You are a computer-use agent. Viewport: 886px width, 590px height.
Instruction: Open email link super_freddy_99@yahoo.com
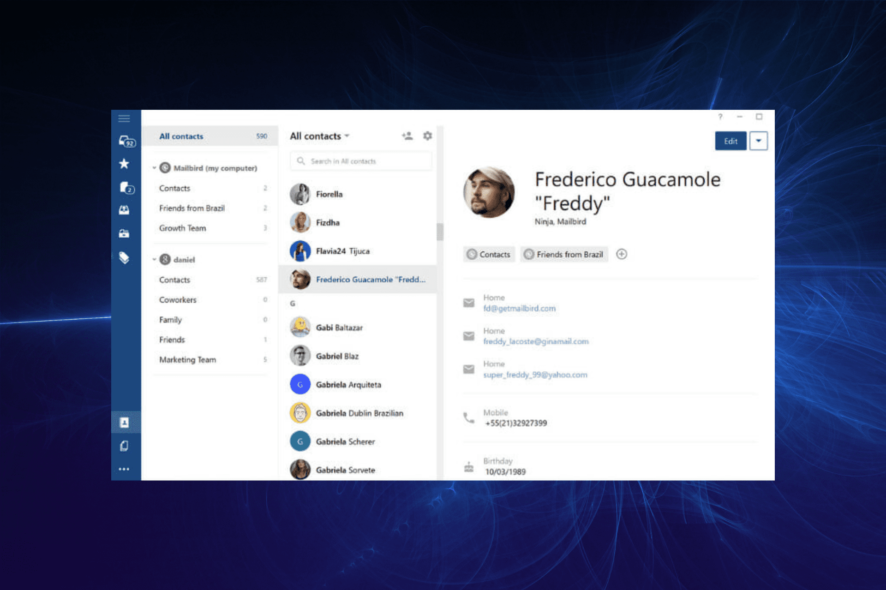(535, 375)
